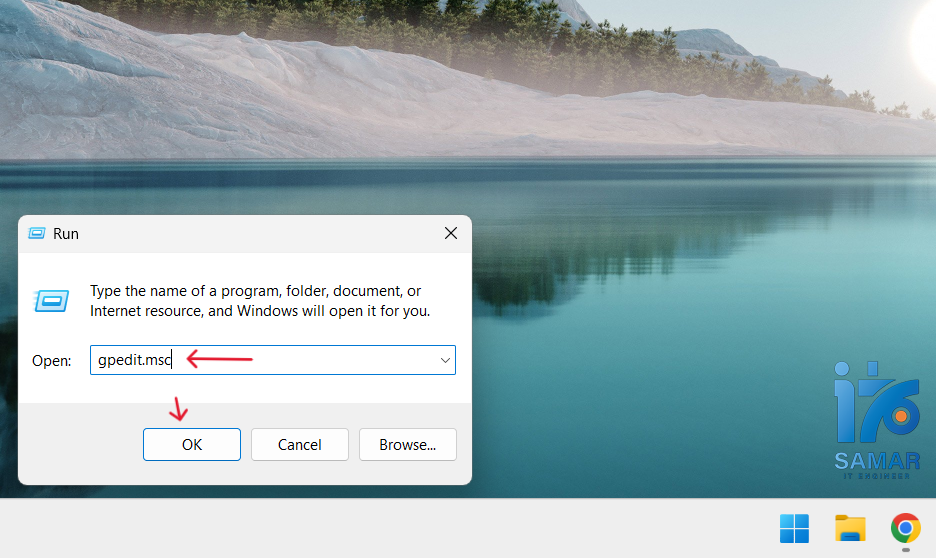Screen dimensions: 936x558
Task: Click the red down arrow above OK
Action: click(178, 409)
